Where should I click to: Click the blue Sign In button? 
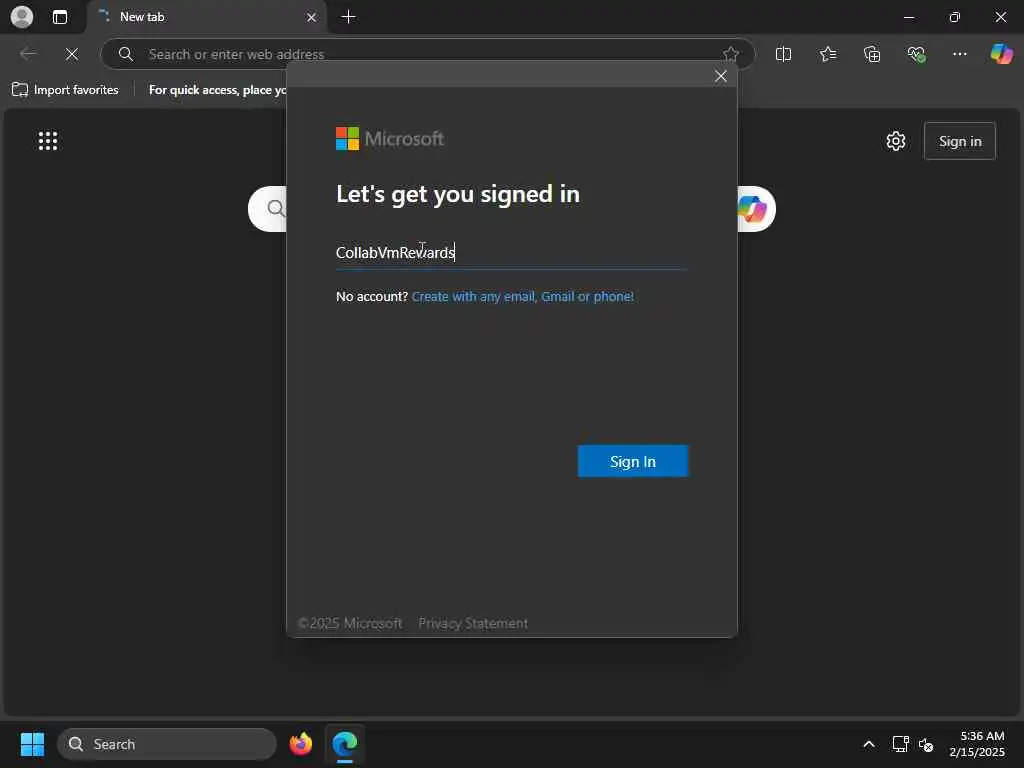(633, 461)
